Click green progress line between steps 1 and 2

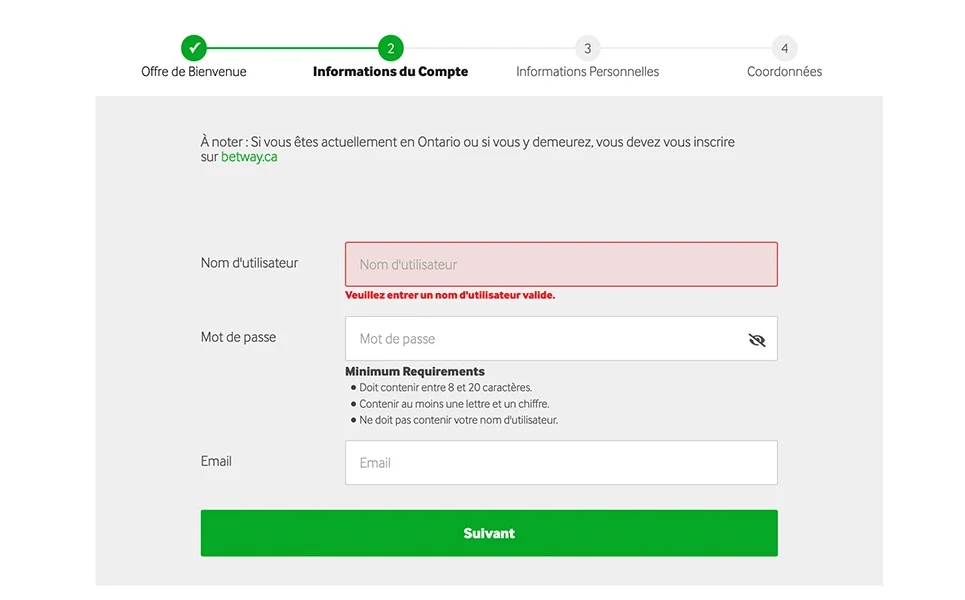pos(292,47)
